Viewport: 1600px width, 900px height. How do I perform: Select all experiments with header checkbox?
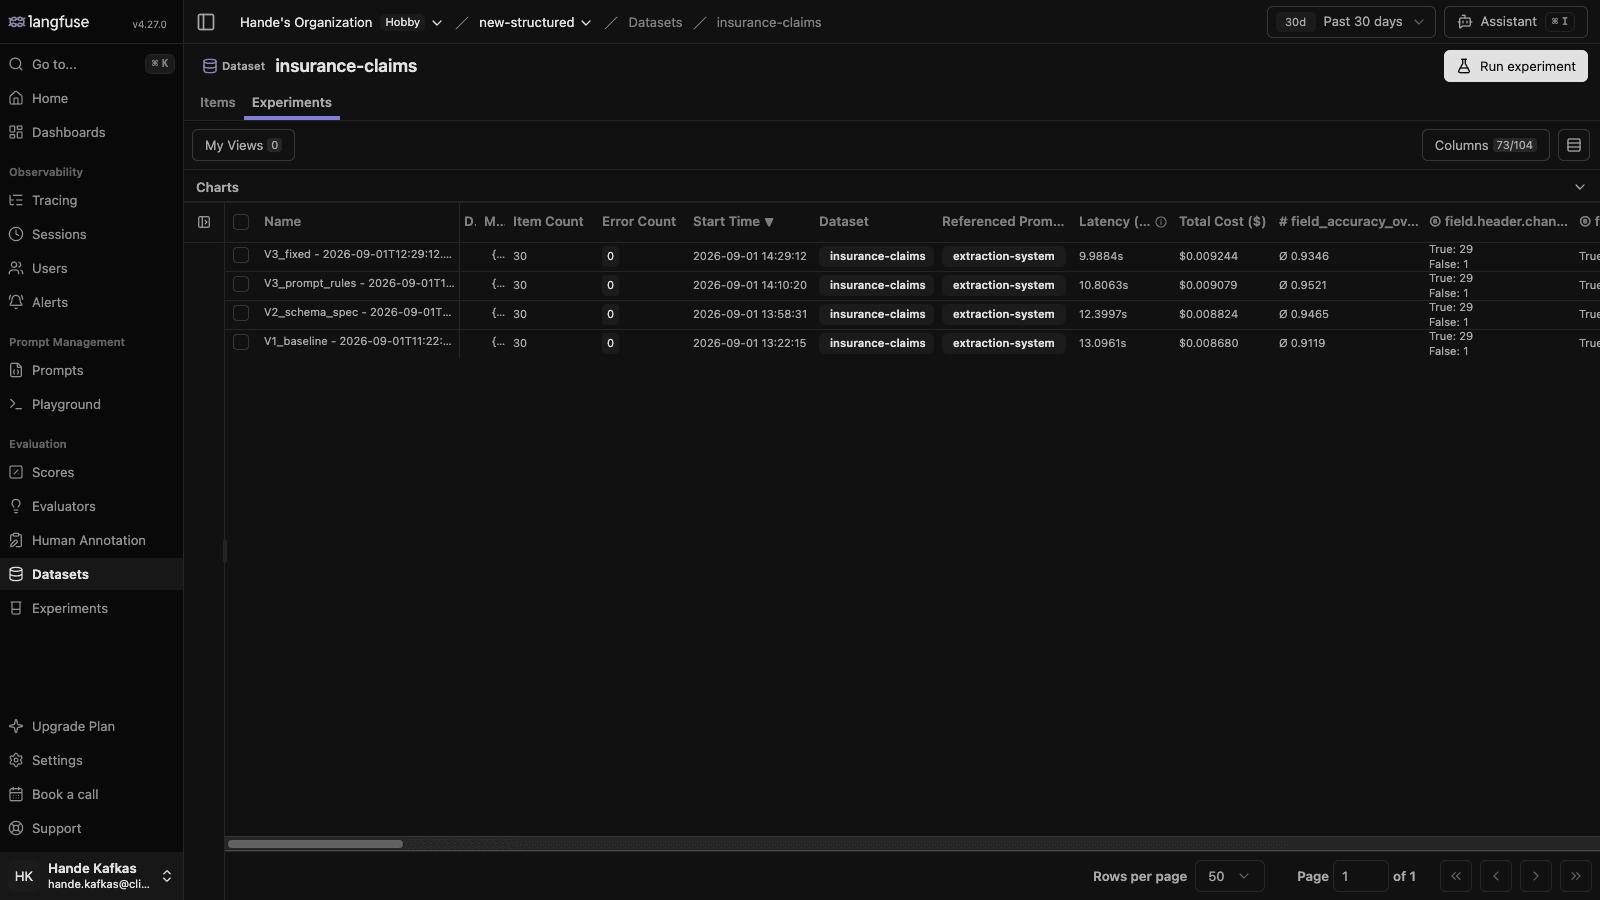click(241, 222)
